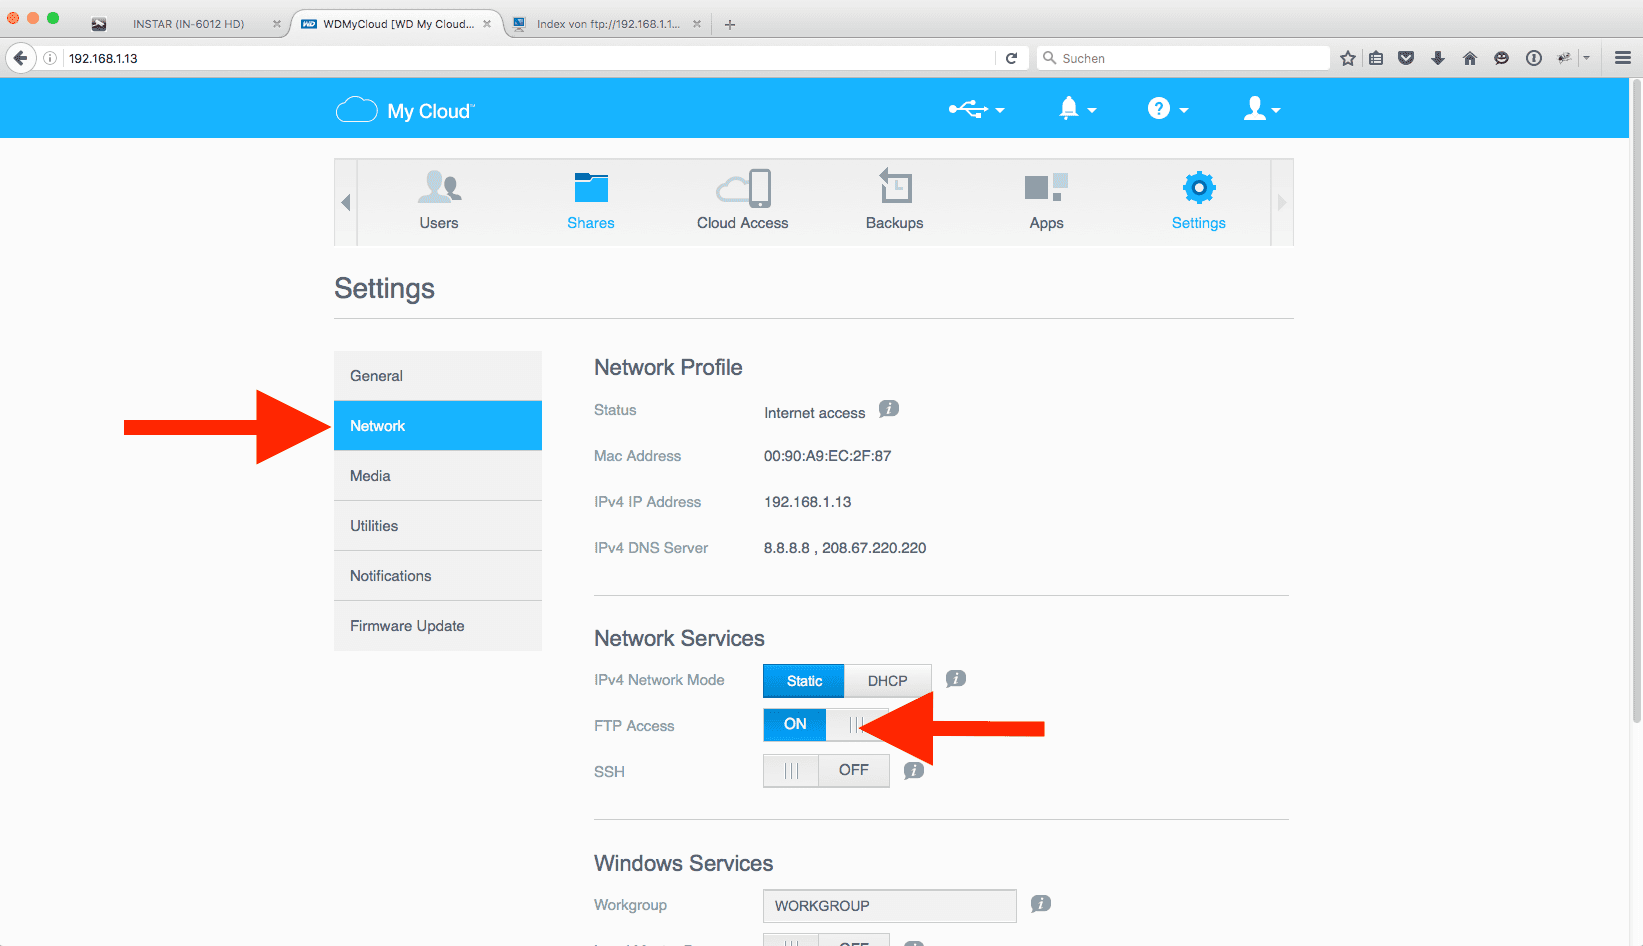The height and width of the screenshot is (946, 1643).
Task: Select the General settings tab
Action: pyautogui.click(x=438, y=376)
